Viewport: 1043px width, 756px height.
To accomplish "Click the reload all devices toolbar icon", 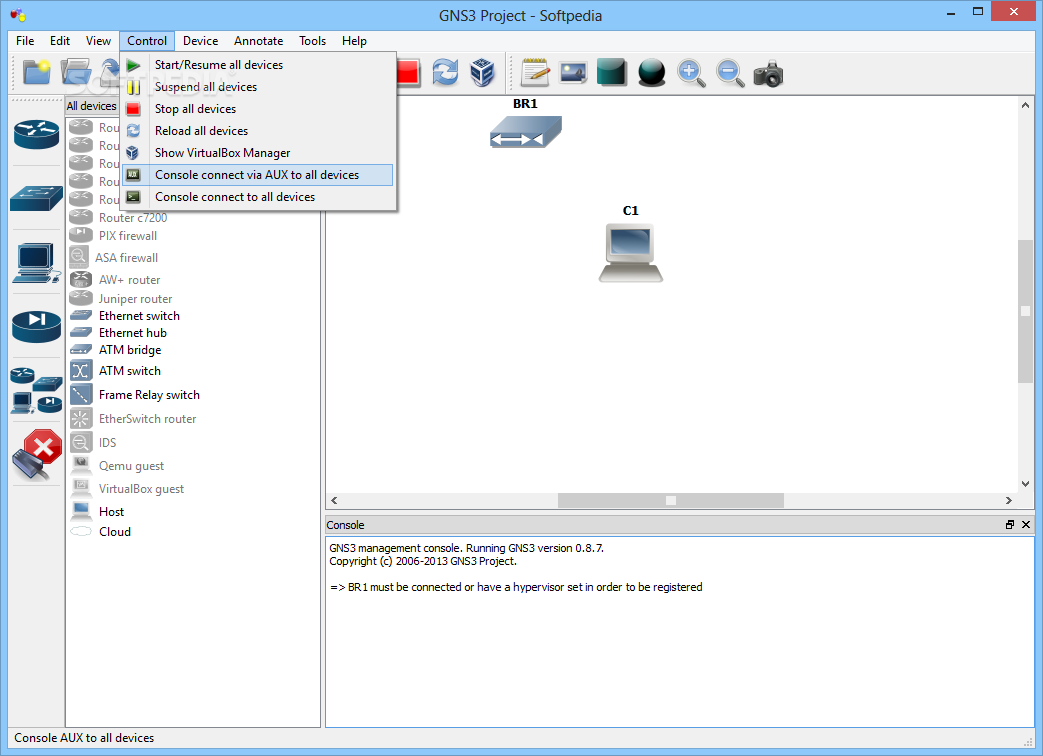I will (x=445, y=72).
